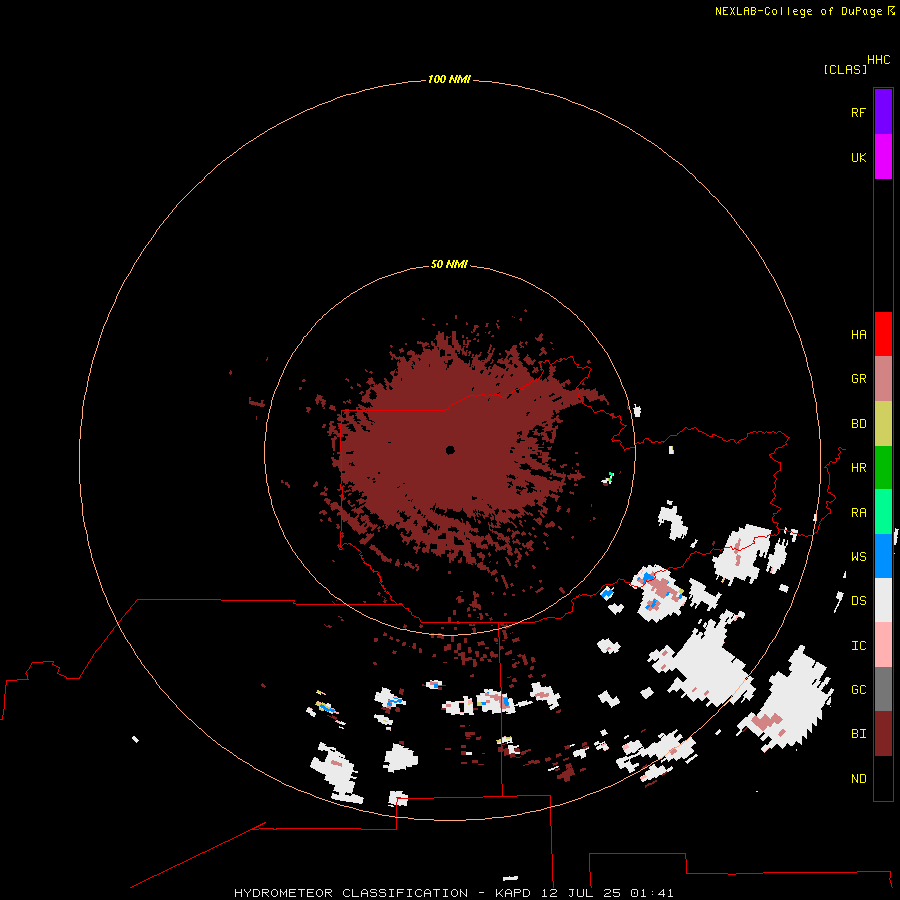Click the BI legend label

(x=859, y=734)
